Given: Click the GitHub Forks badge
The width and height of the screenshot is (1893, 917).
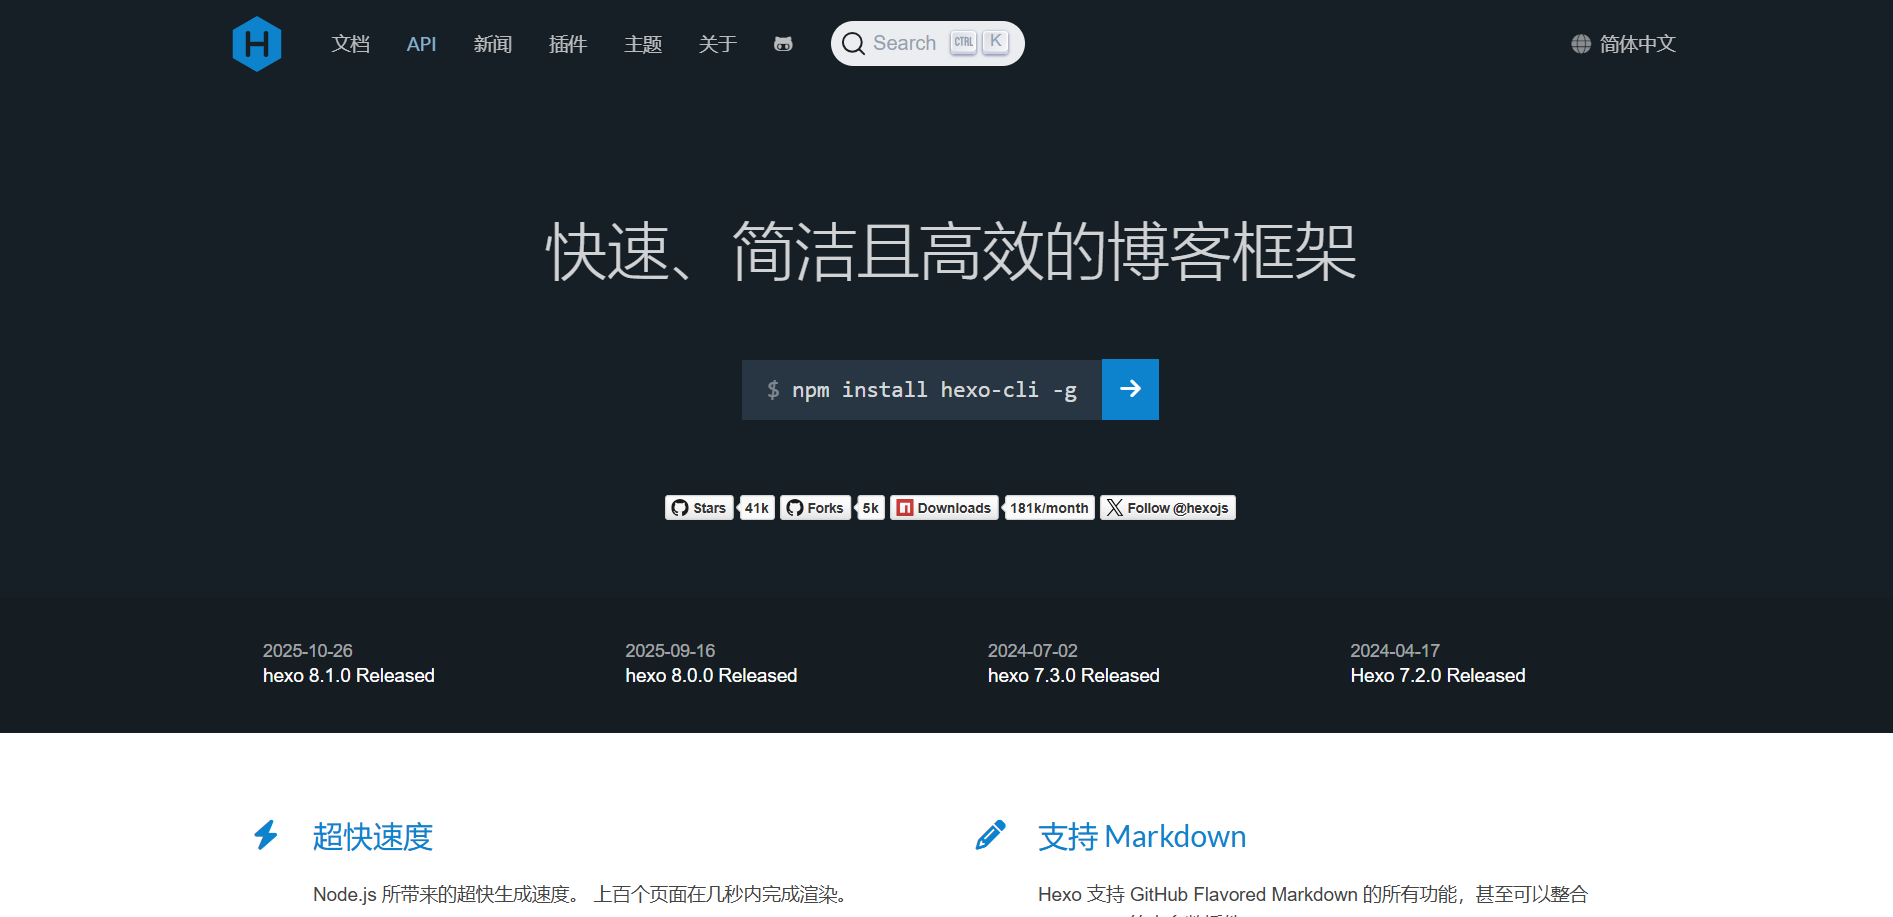Looking at the screenshot, I should pyautogui.click(x=815, y=508).
